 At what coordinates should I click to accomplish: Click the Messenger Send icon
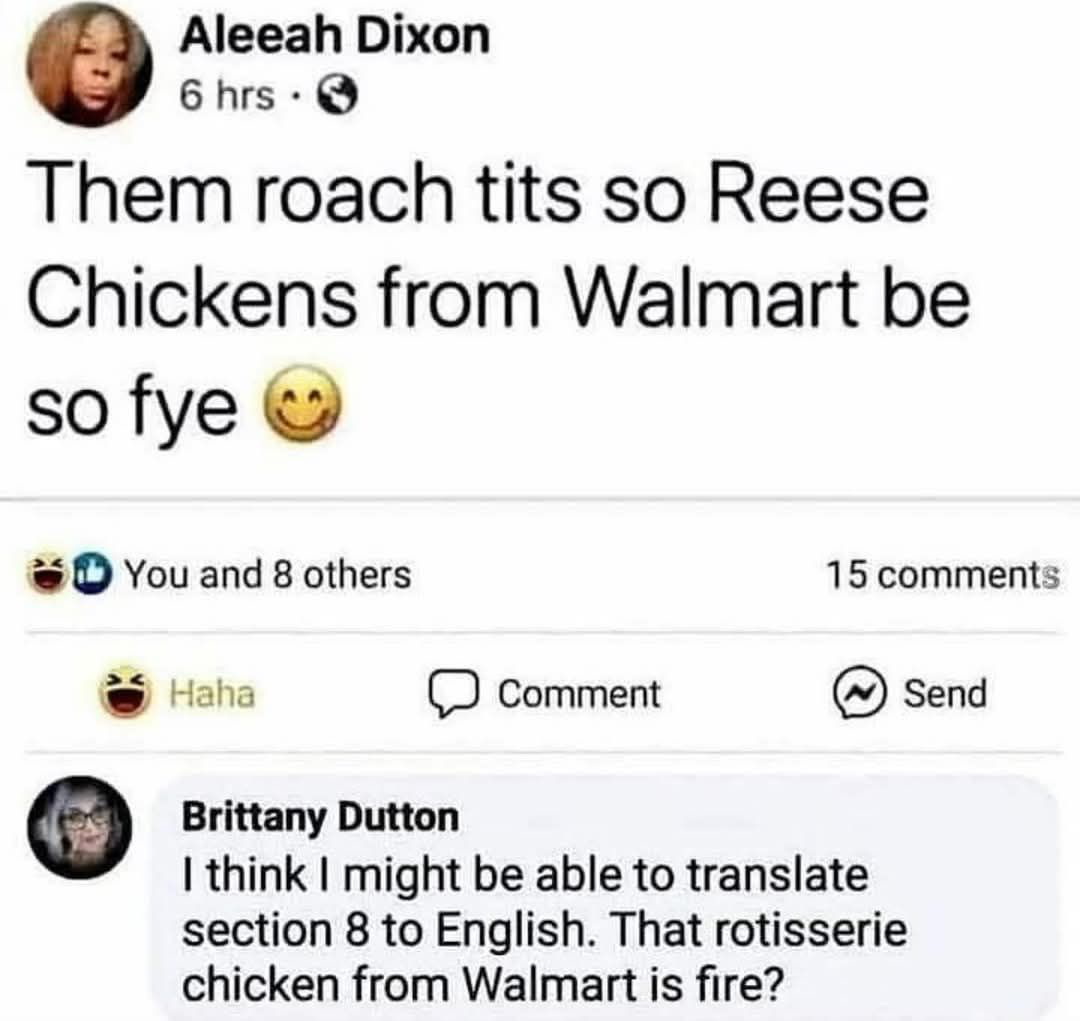858,693
